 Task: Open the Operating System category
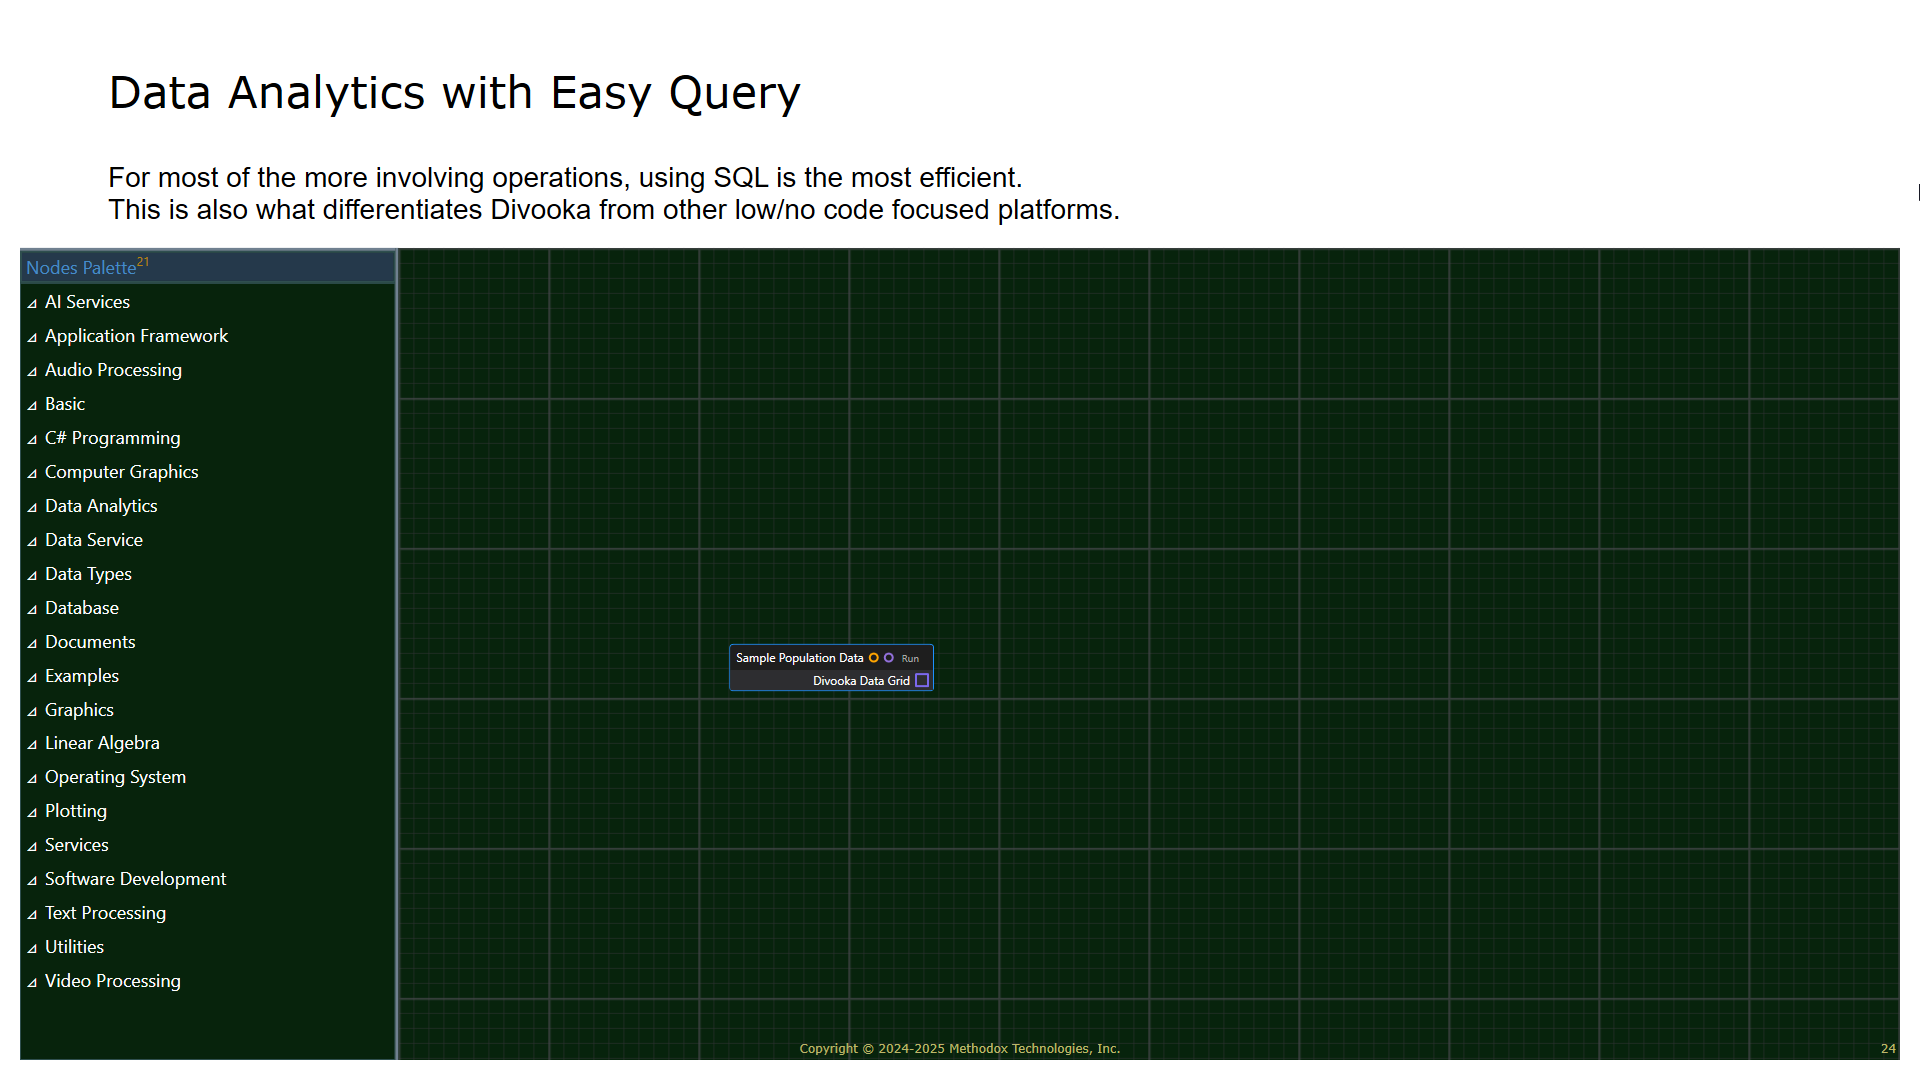tap(115, 777)
